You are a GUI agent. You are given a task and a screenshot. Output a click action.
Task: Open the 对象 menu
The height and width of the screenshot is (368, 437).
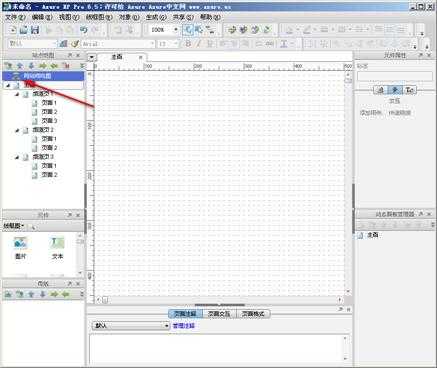[129, 17]
